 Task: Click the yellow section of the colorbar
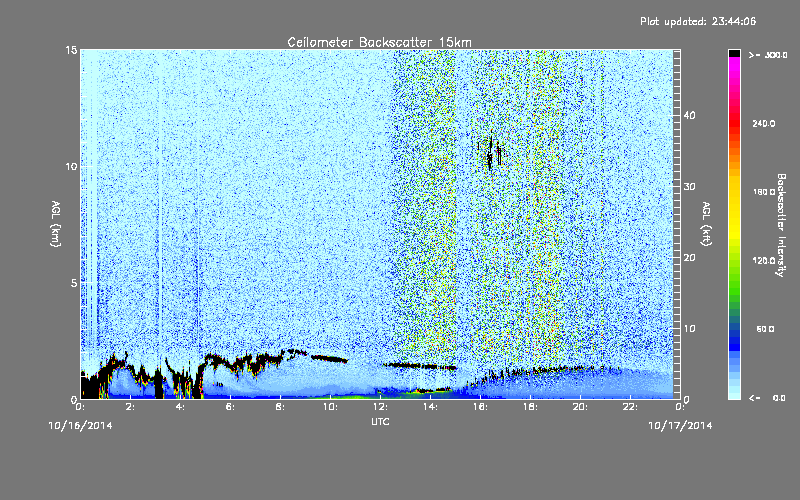(x=734, y=209)
